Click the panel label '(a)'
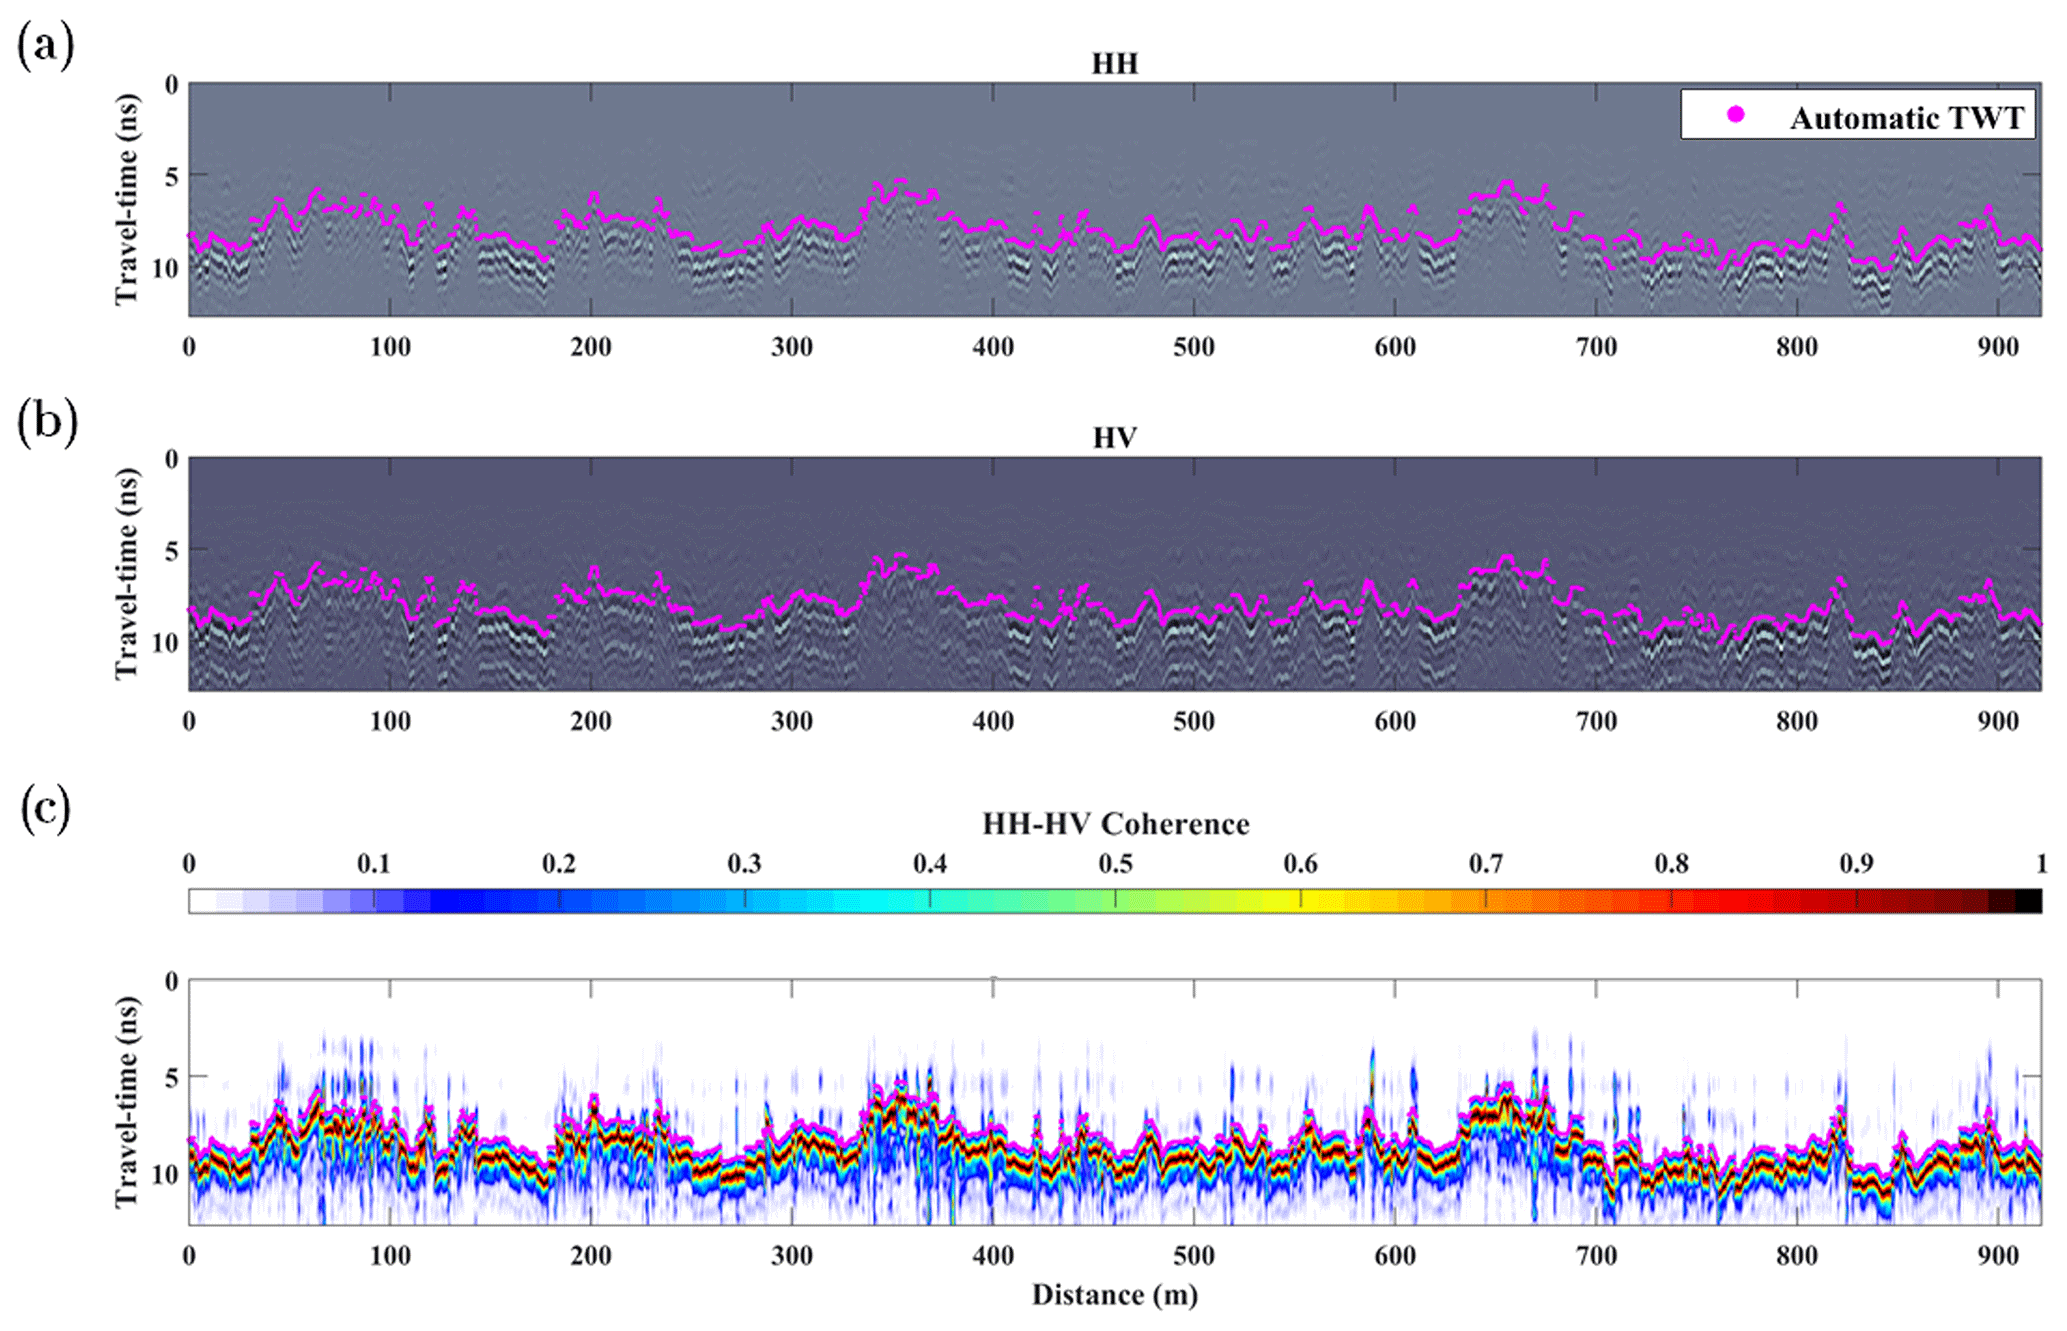 [x=46, y=46]
